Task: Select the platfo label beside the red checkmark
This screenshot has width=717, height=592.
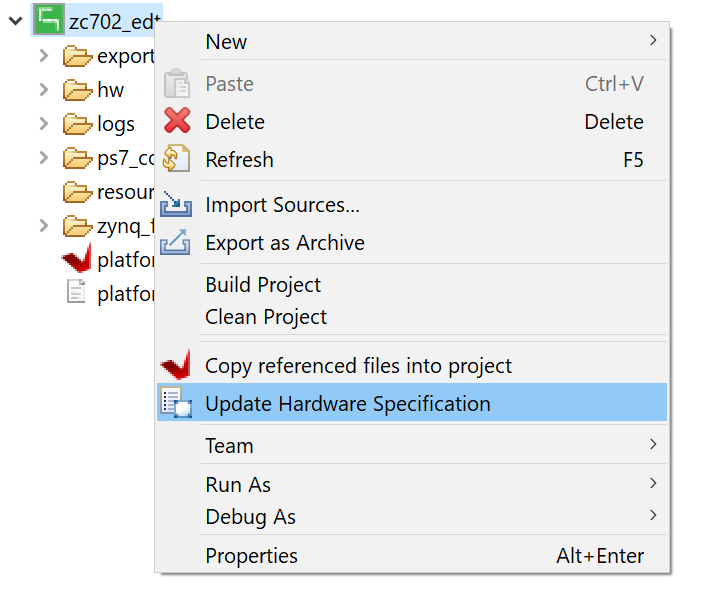Action: coord(126,260)
